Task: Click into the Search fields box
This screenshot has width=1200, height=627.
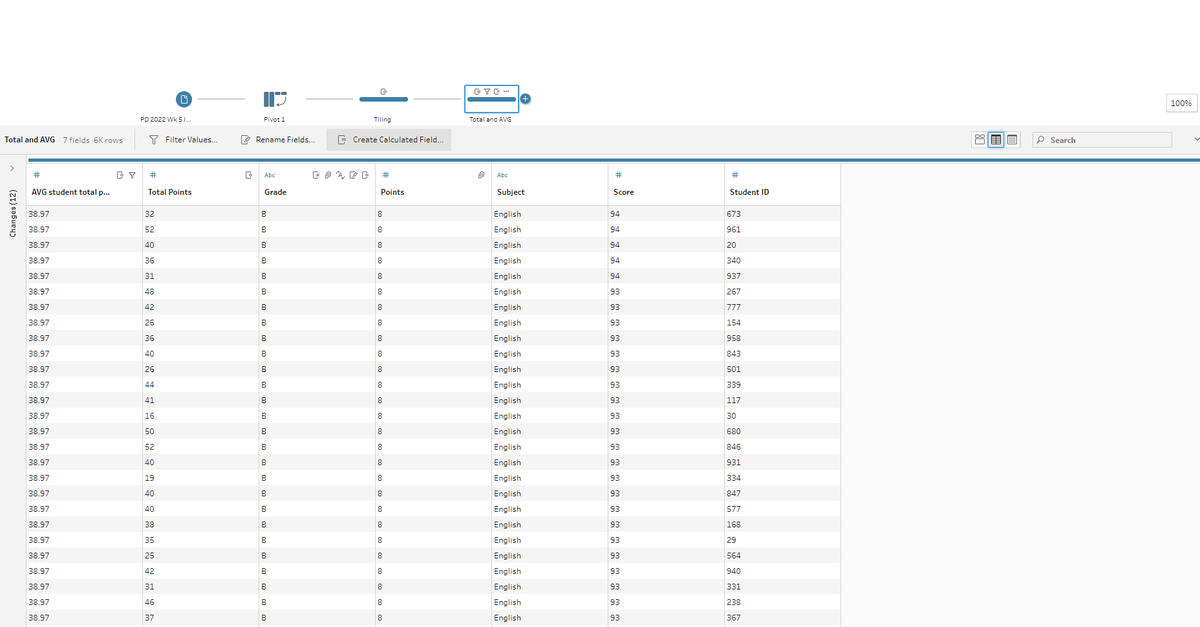Action: click(x=1101, y=140)
